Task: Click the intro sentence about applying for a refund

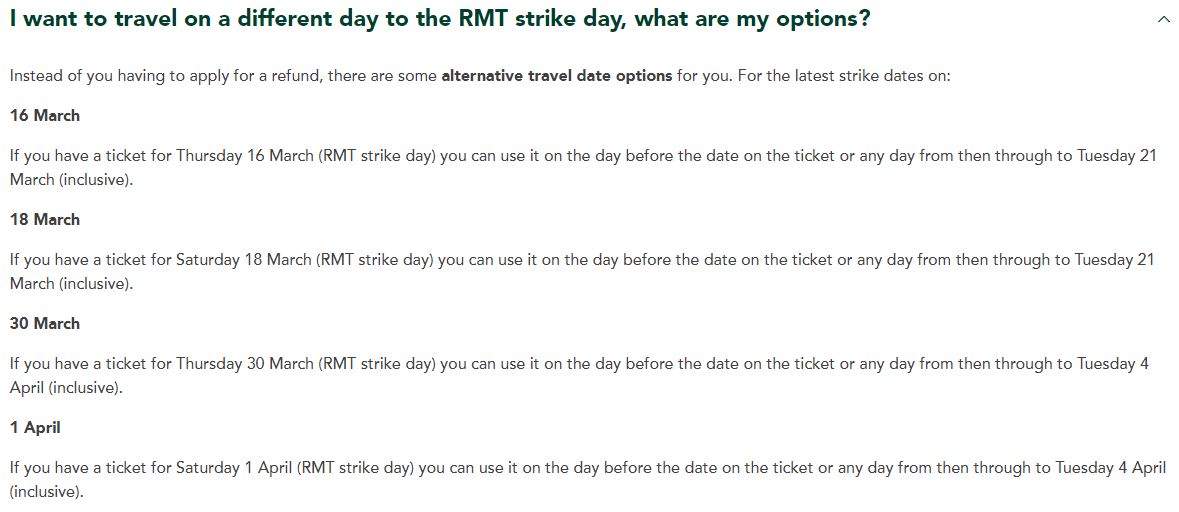Action: point(480,76)
